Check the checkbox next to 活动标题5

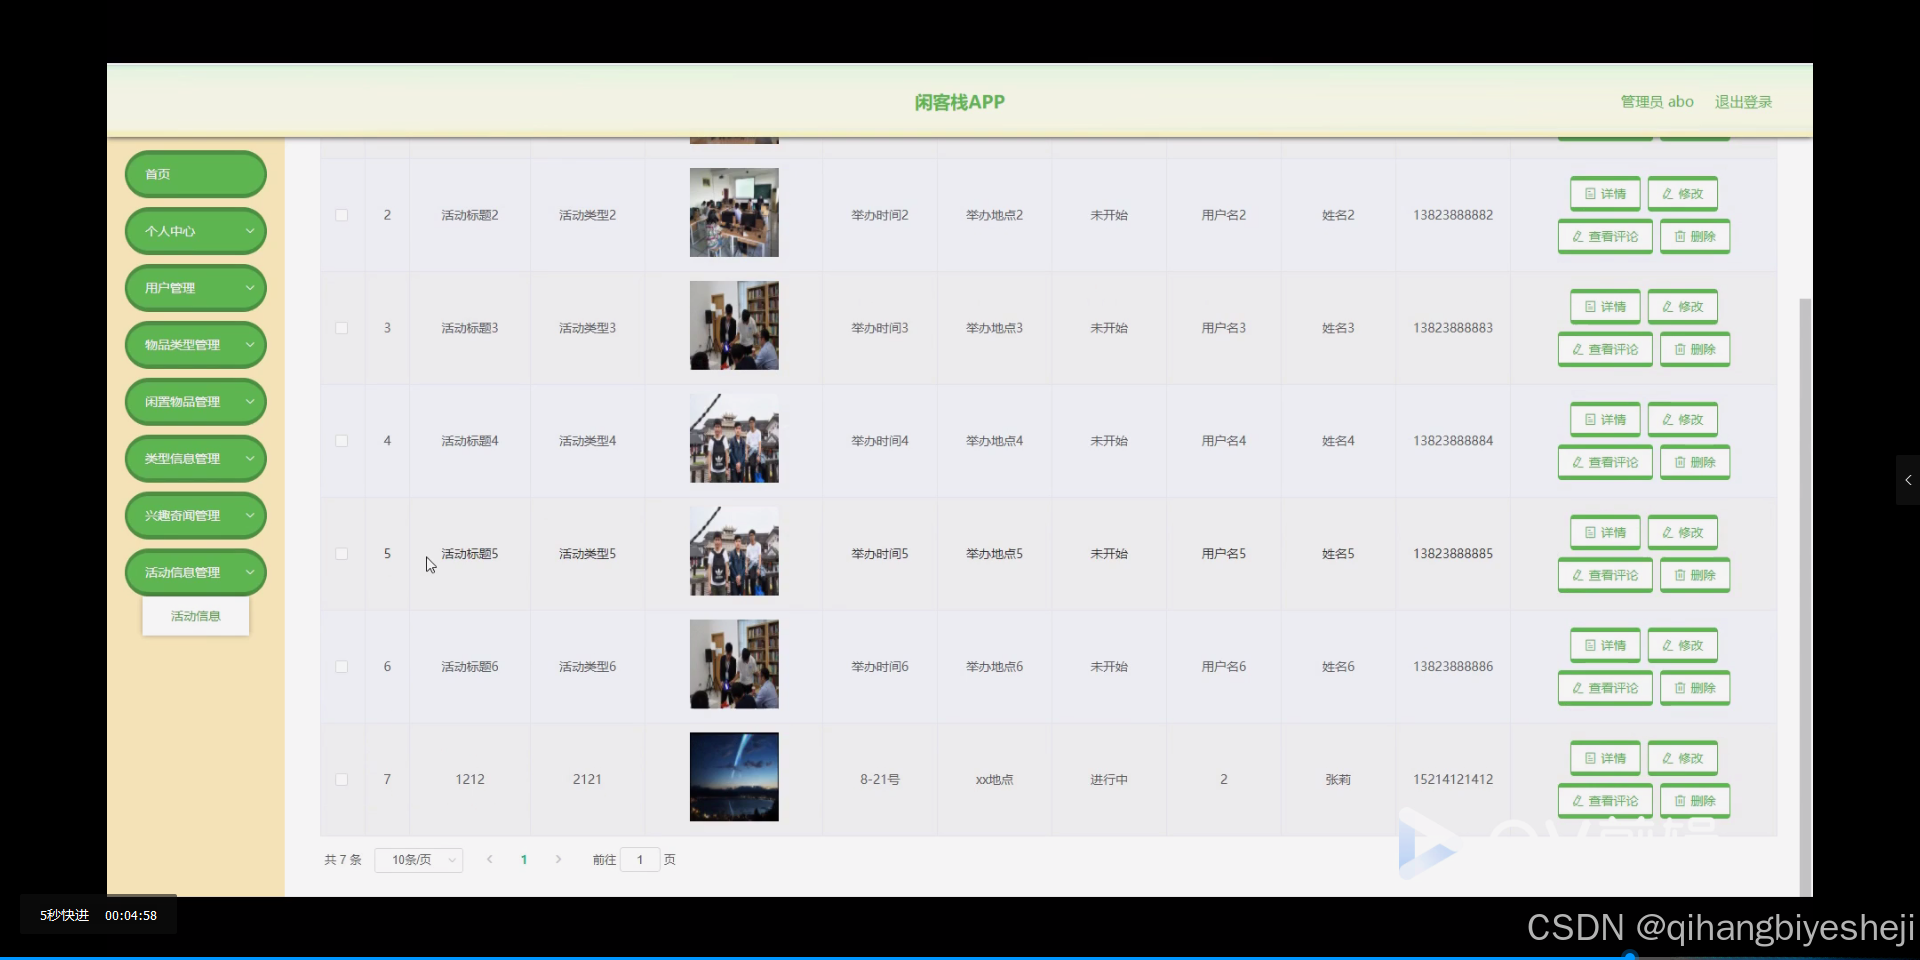click(x=341, y=554)
